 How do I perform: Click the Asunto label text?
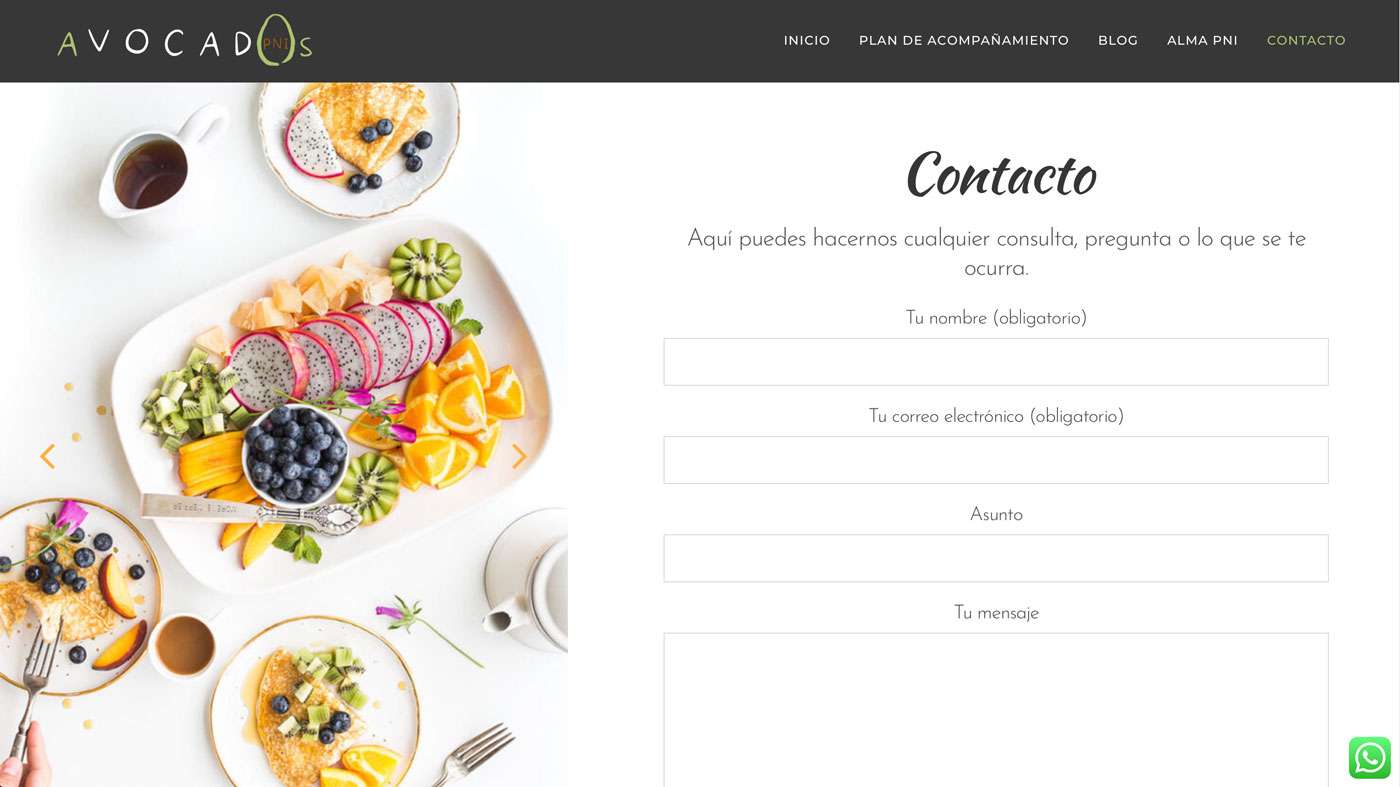click(996, 514)
